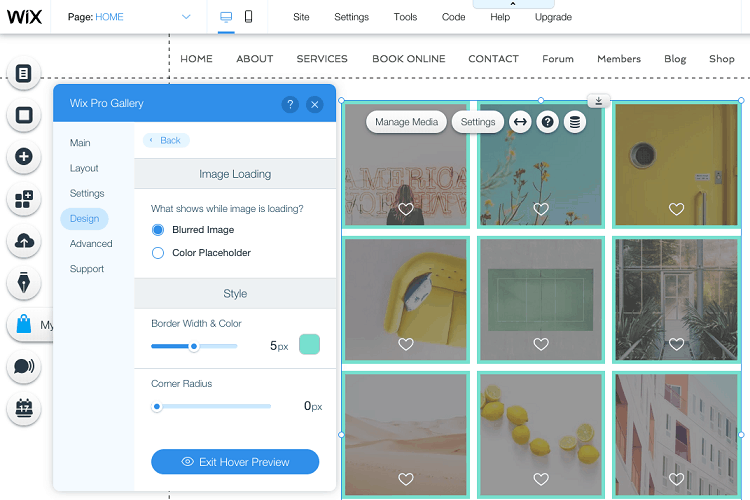The width and height of the screenshot is (750, 500).
Task: Click the gallery Settings button
Action: click(478, 122)
